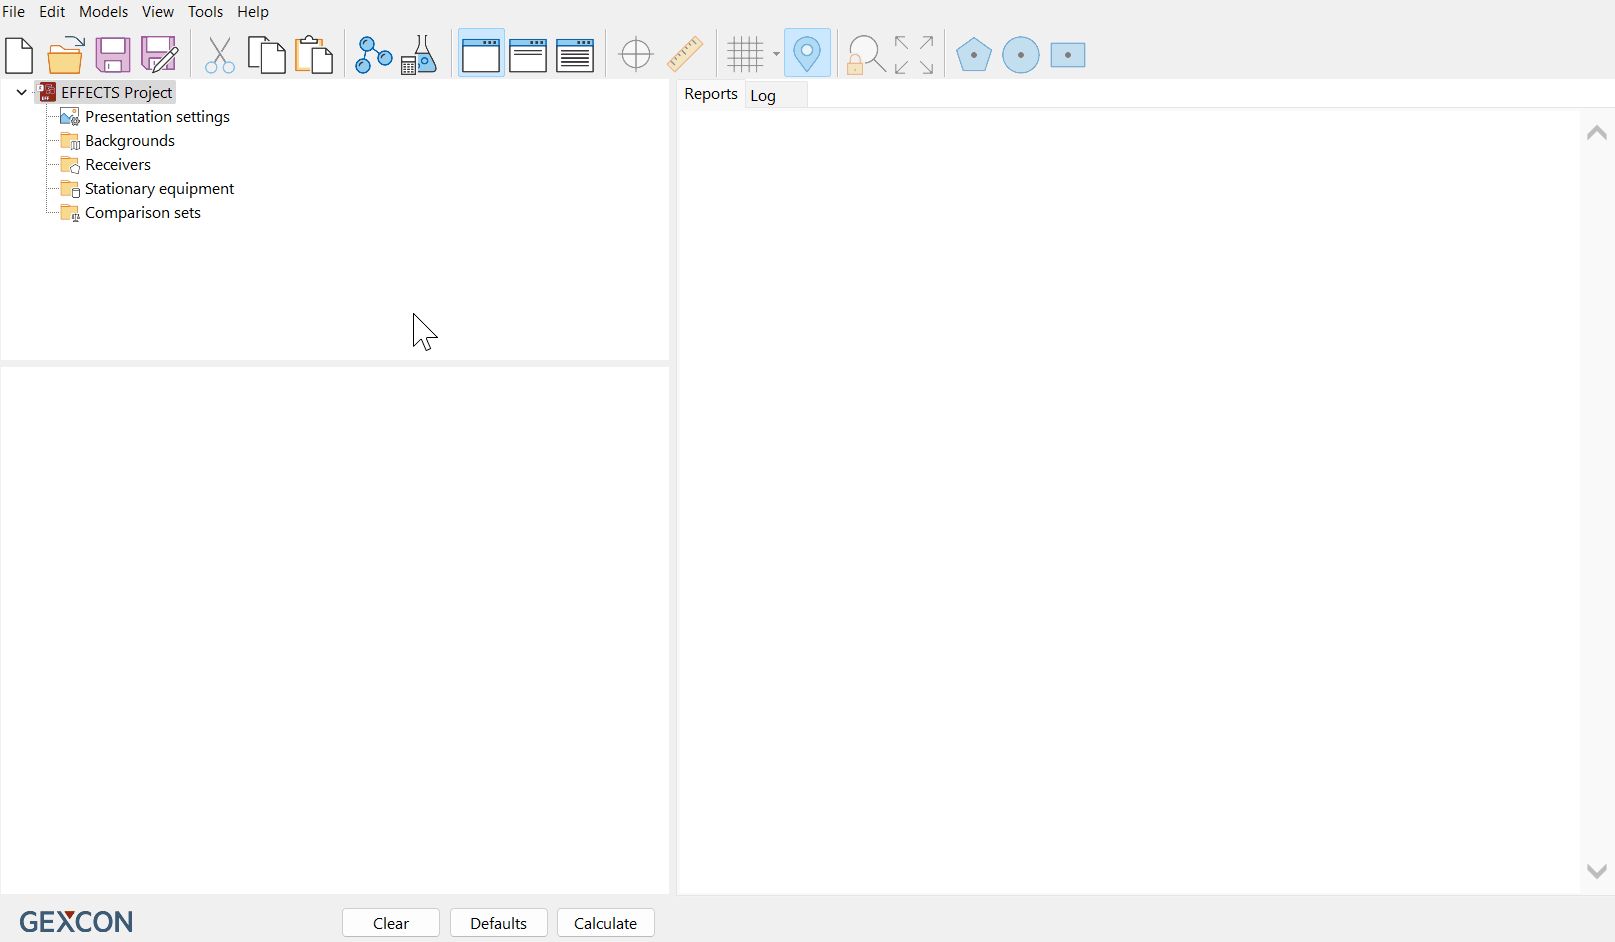Switch to the Reports tab
This screenshot has width=1615, height=942.
point(711,94)
